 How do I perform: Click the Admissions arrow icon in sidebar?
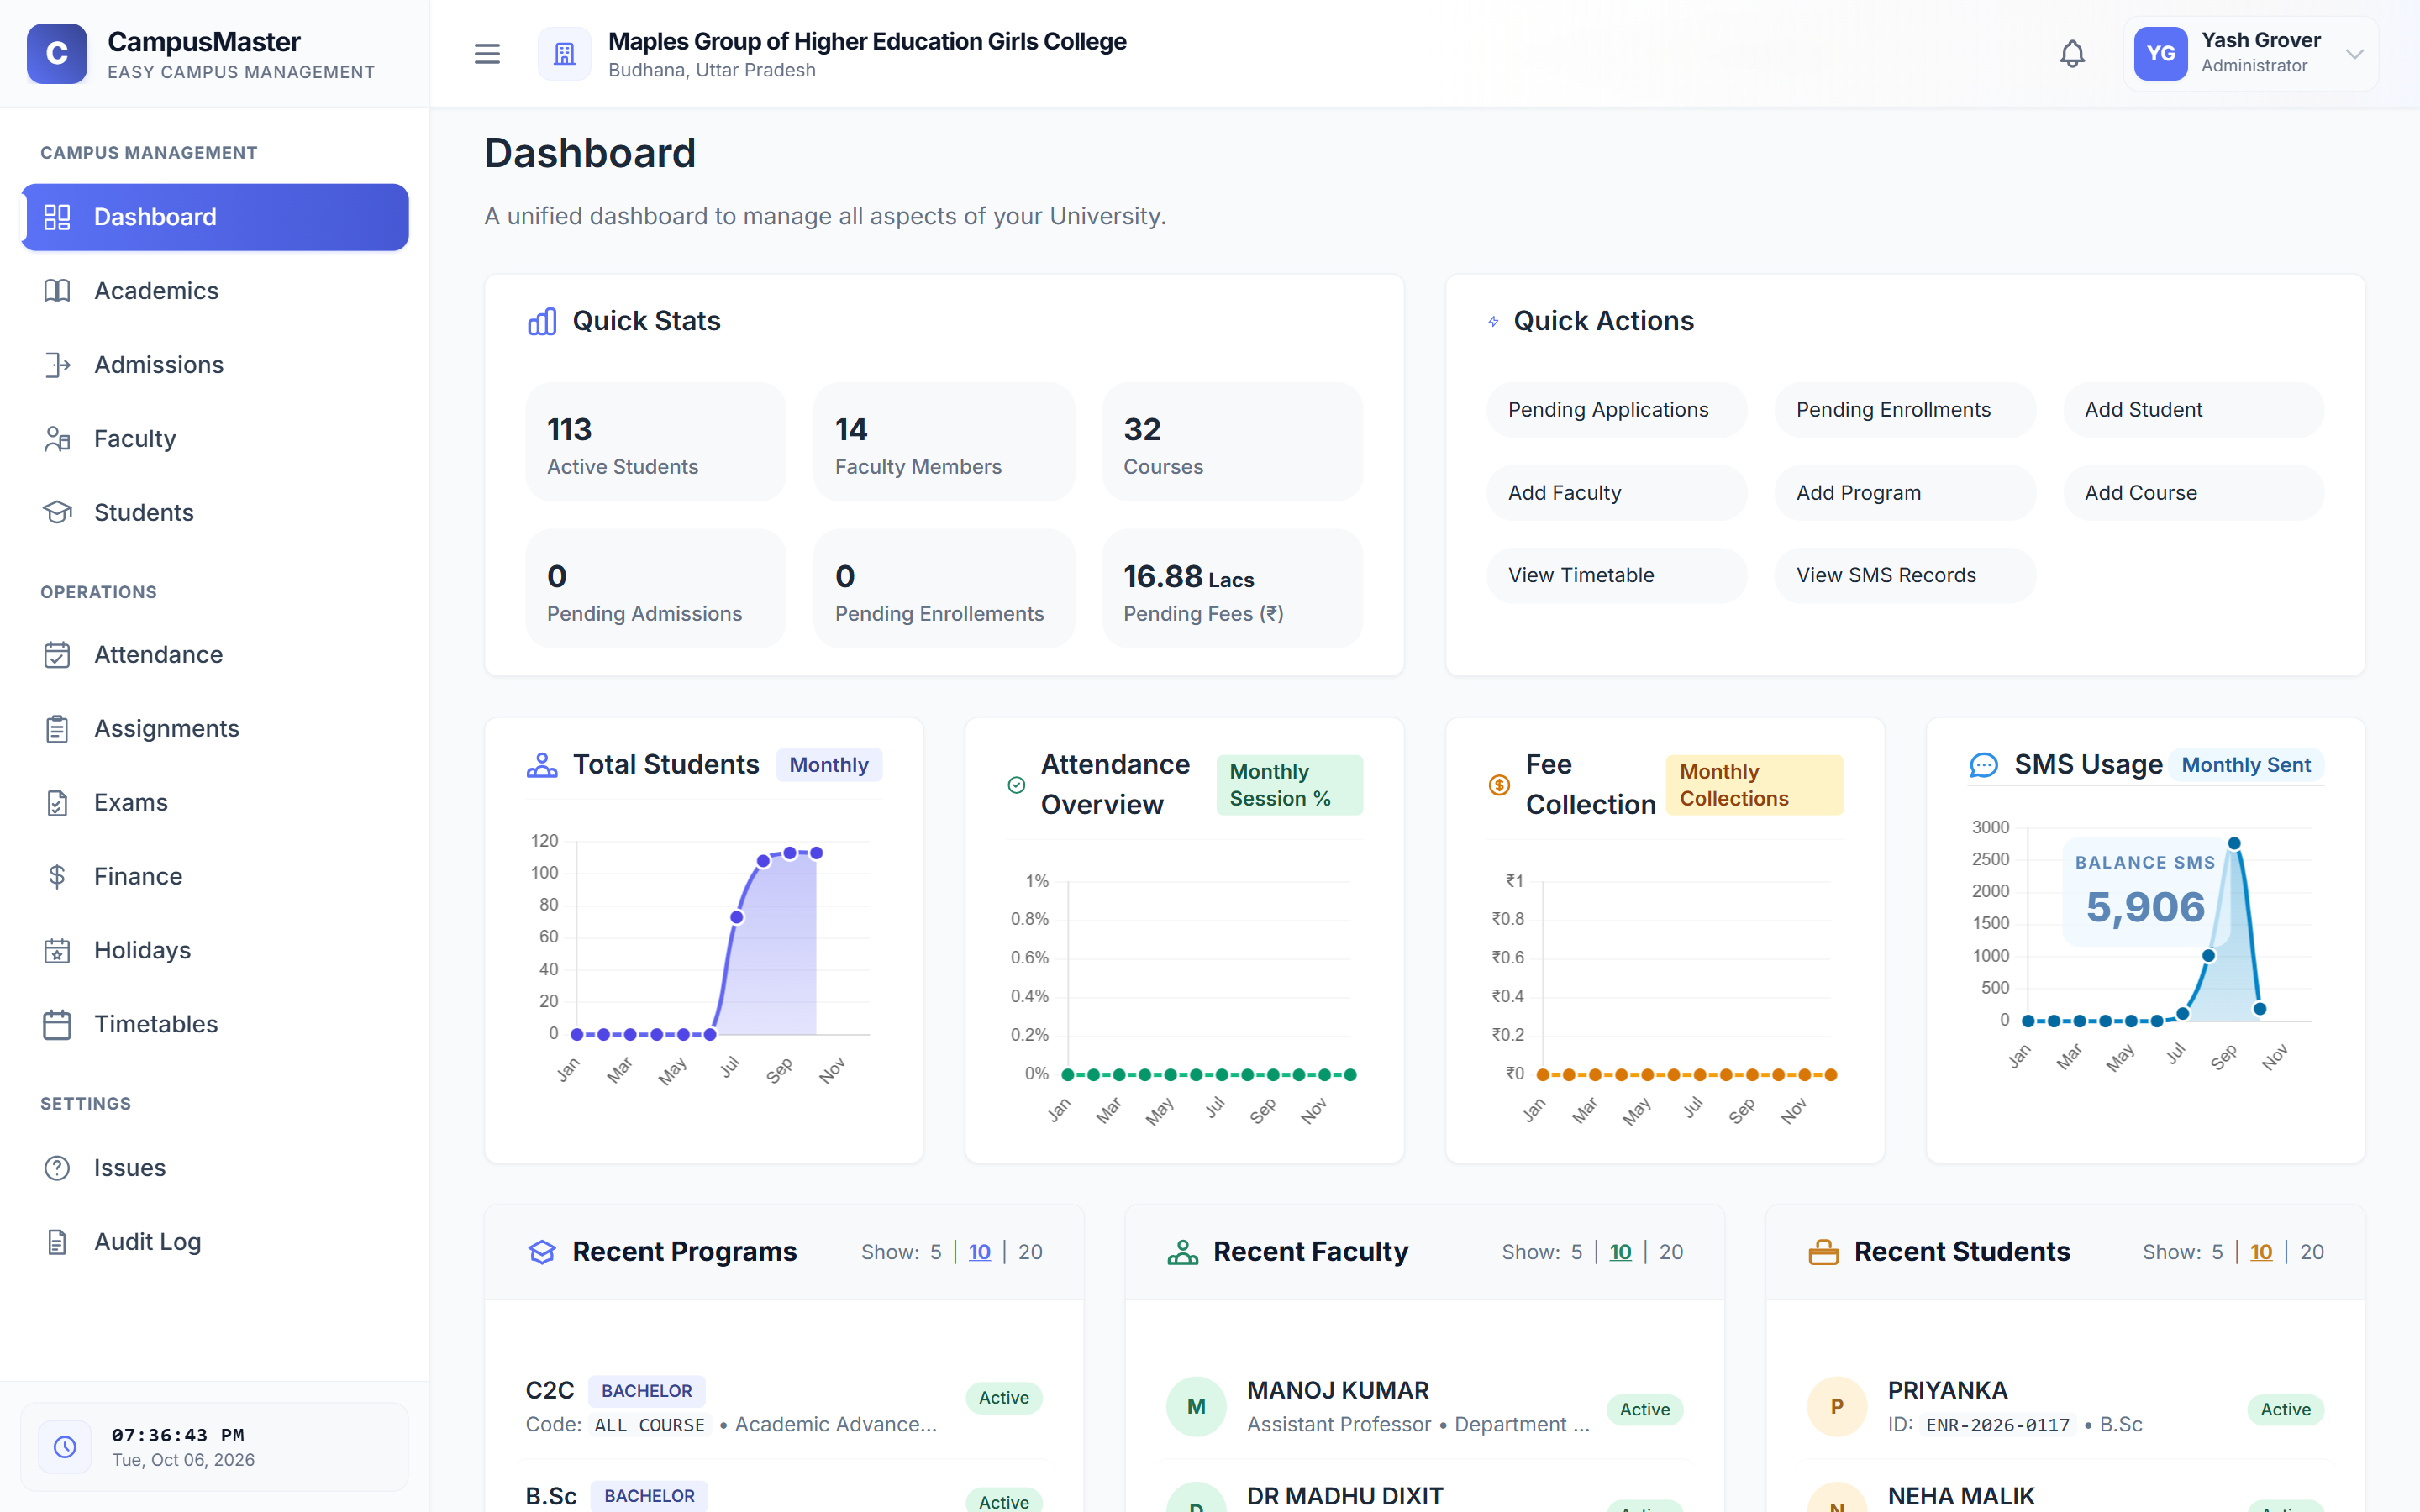(57, 365)
